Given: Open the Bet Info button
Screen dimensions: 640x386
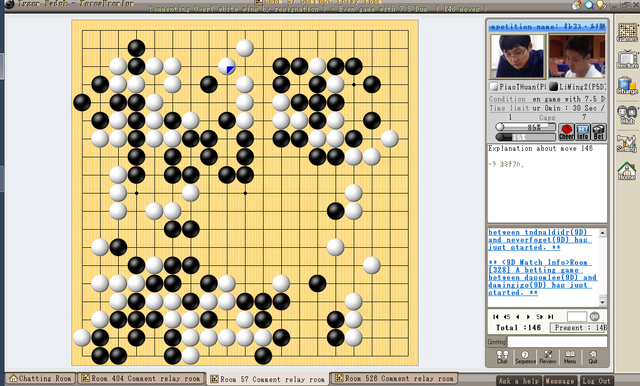Looking at the screenshot, I should [582, 132].
